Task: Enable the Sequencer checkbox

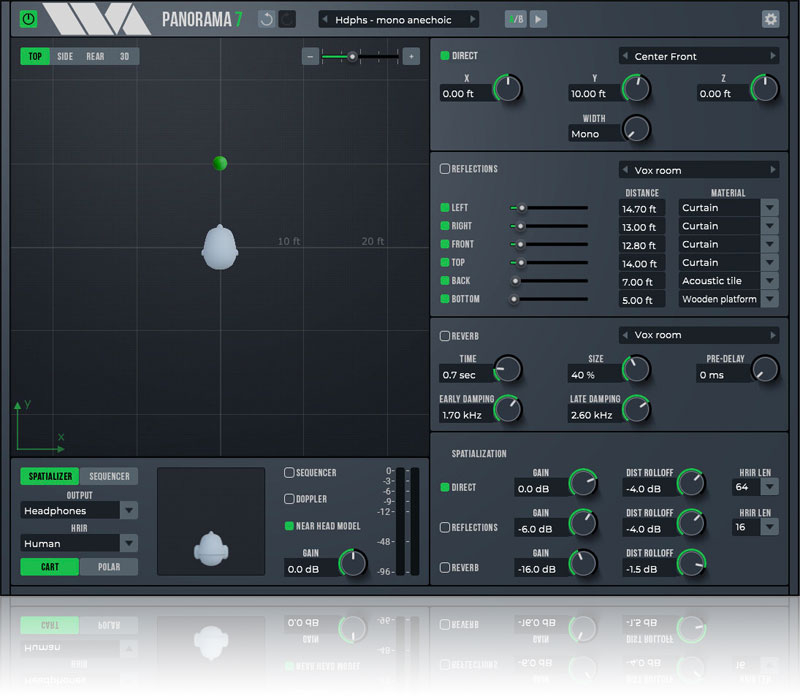Action: pos(289,473)
